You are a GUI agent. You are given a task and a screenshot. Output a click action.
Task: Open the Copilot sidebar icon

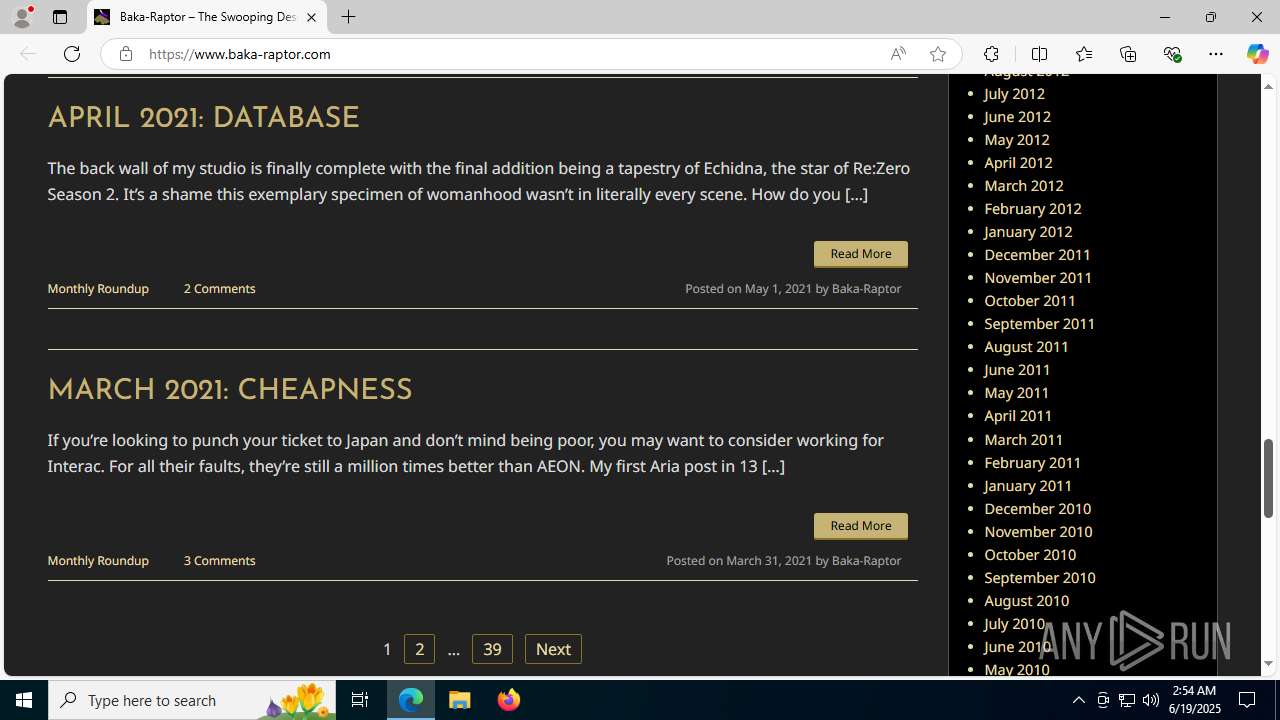[1257, 54]
